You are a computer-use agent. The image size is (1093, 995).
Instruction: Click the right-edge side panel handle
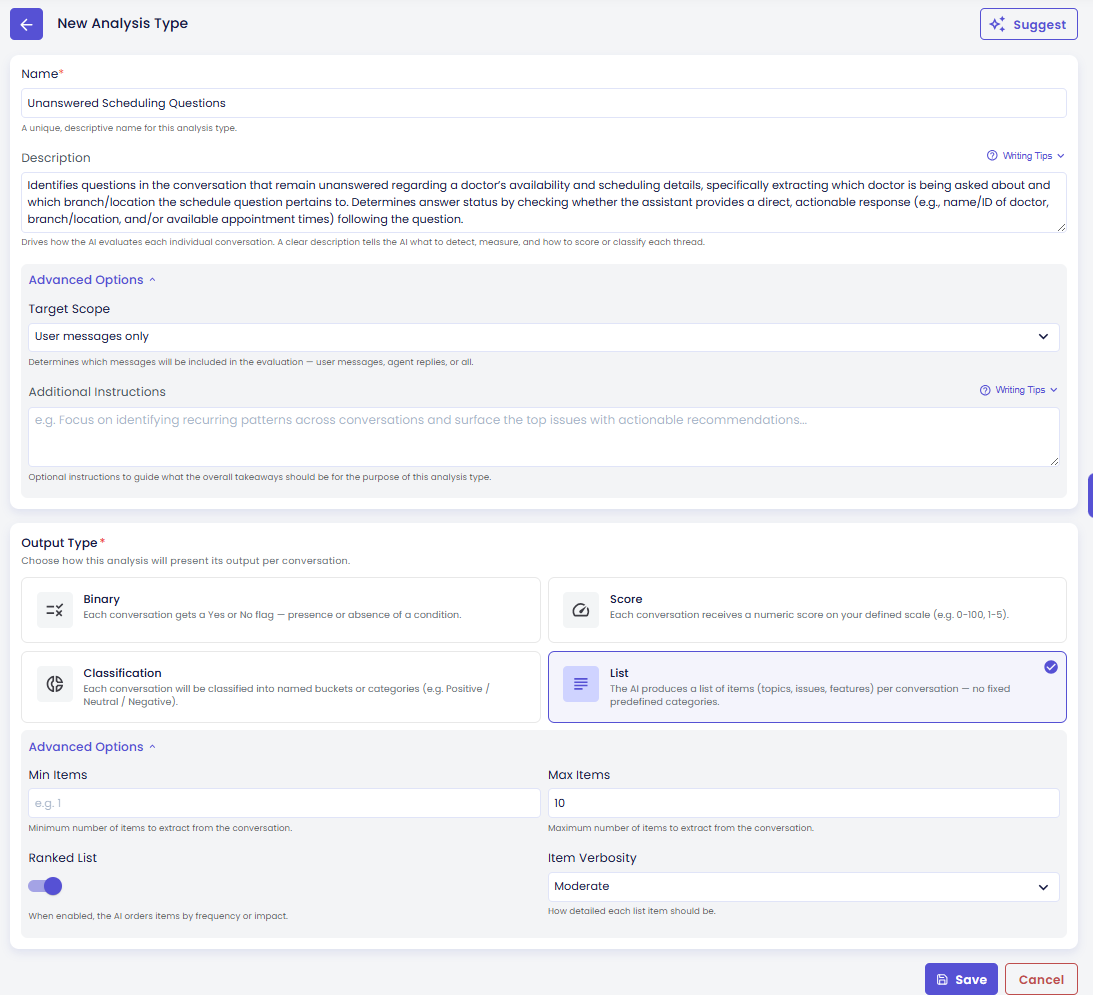(x=1090, y=496)
